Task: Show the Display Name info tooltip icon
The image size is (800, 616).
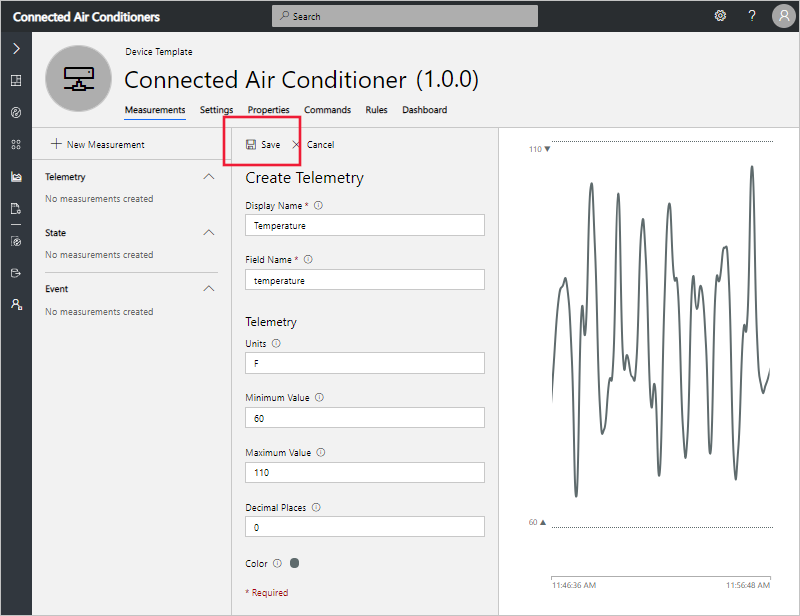Action: [x=318, y=206]
